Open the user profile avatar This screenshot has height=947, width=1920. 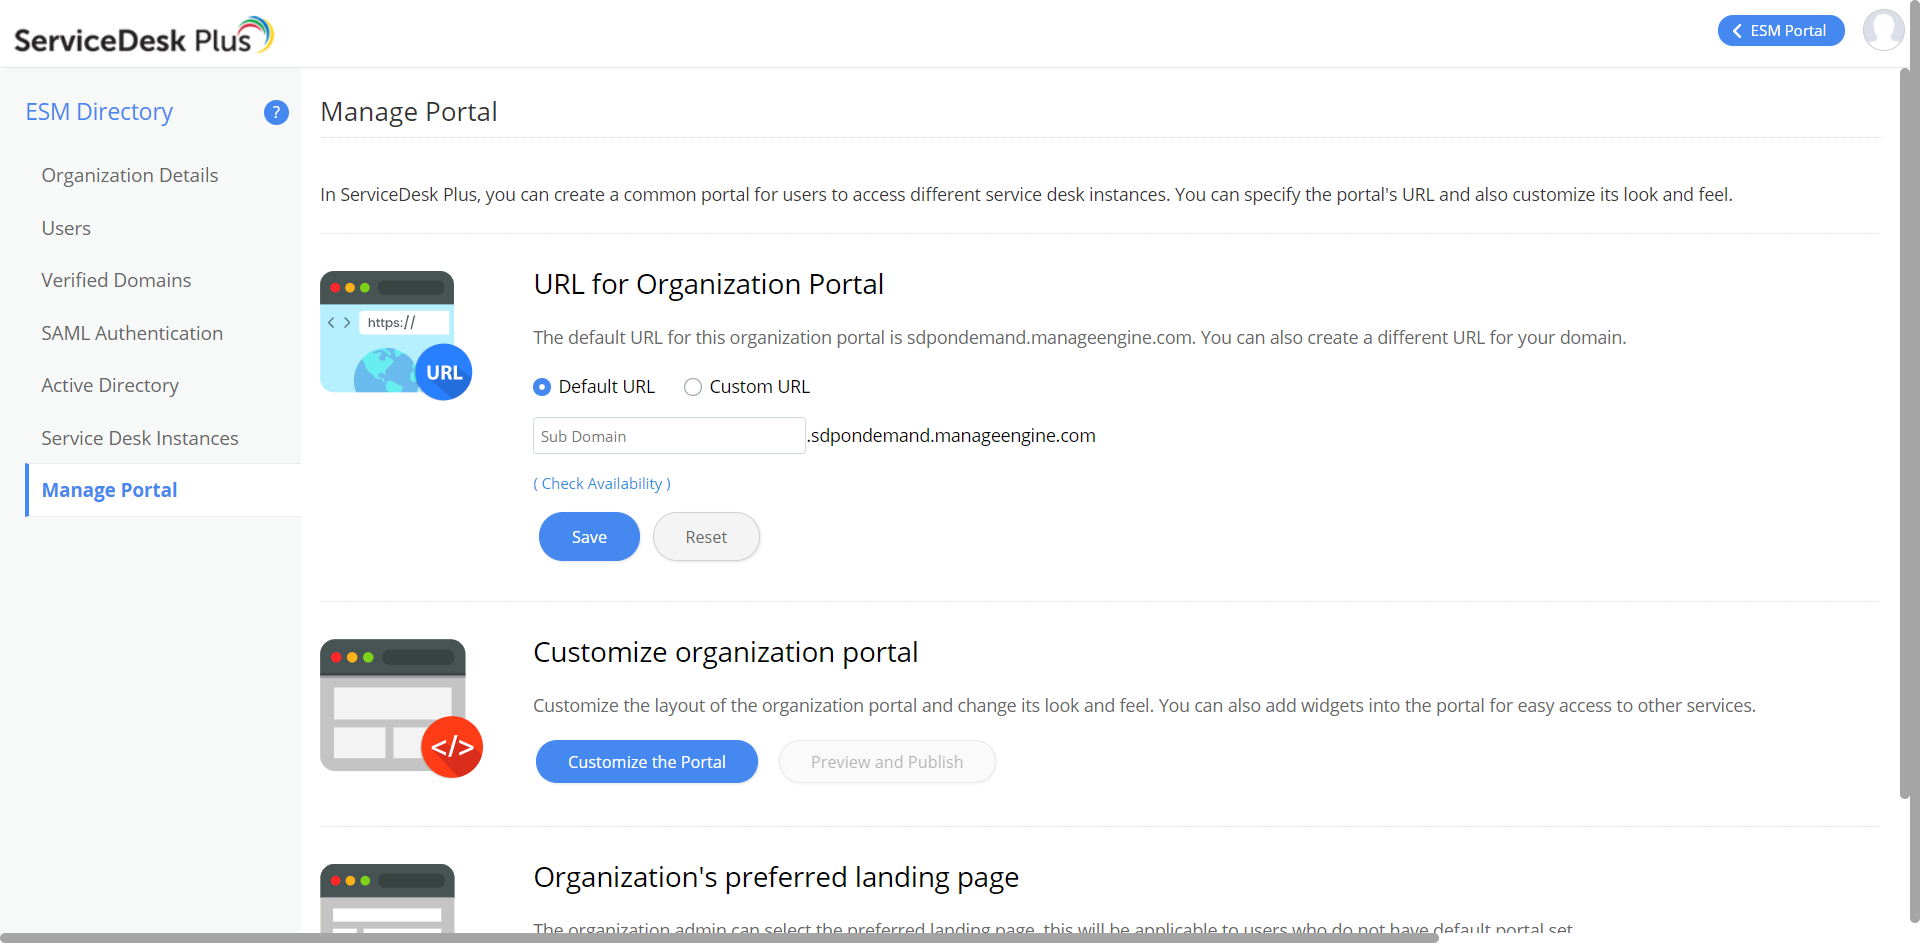[1883, 30]
